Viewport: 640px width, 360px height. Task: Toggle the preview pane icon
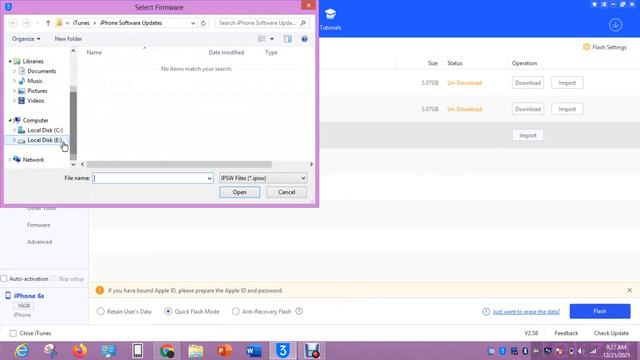click(x=288, y=39)
